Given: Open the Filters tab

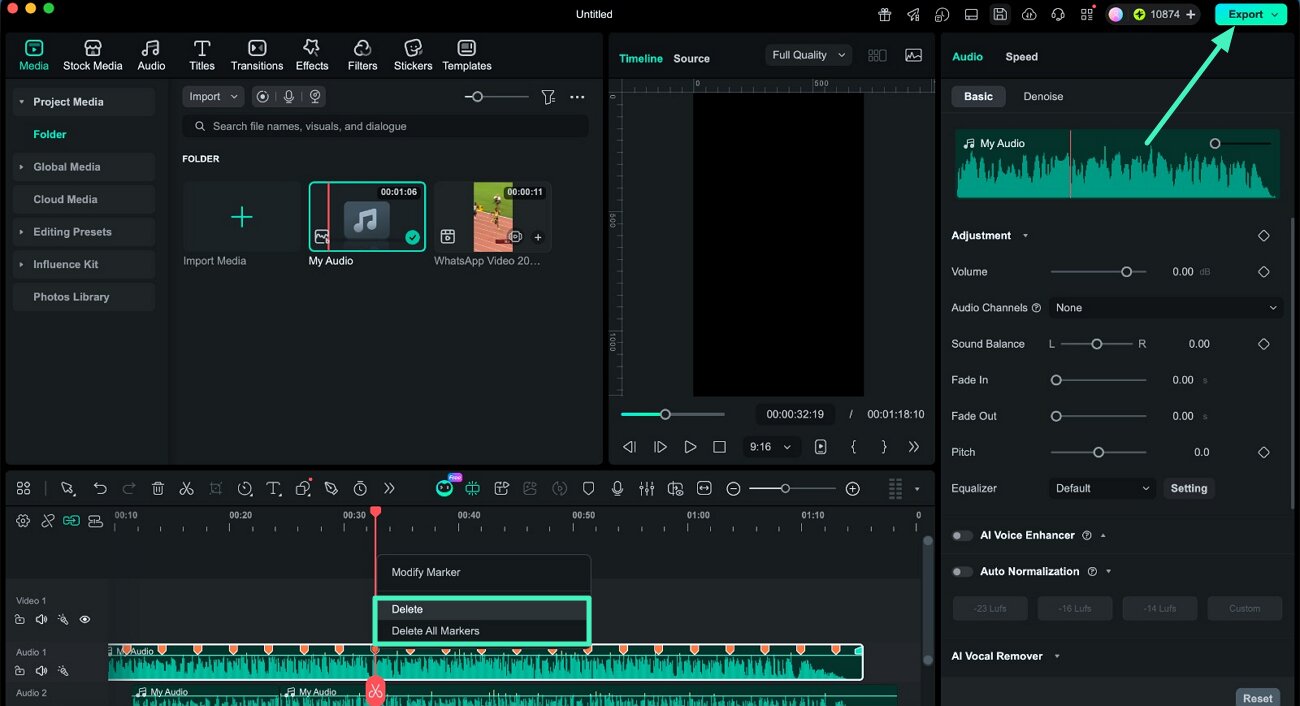Looking at the screenshot, I should [362, 55].
